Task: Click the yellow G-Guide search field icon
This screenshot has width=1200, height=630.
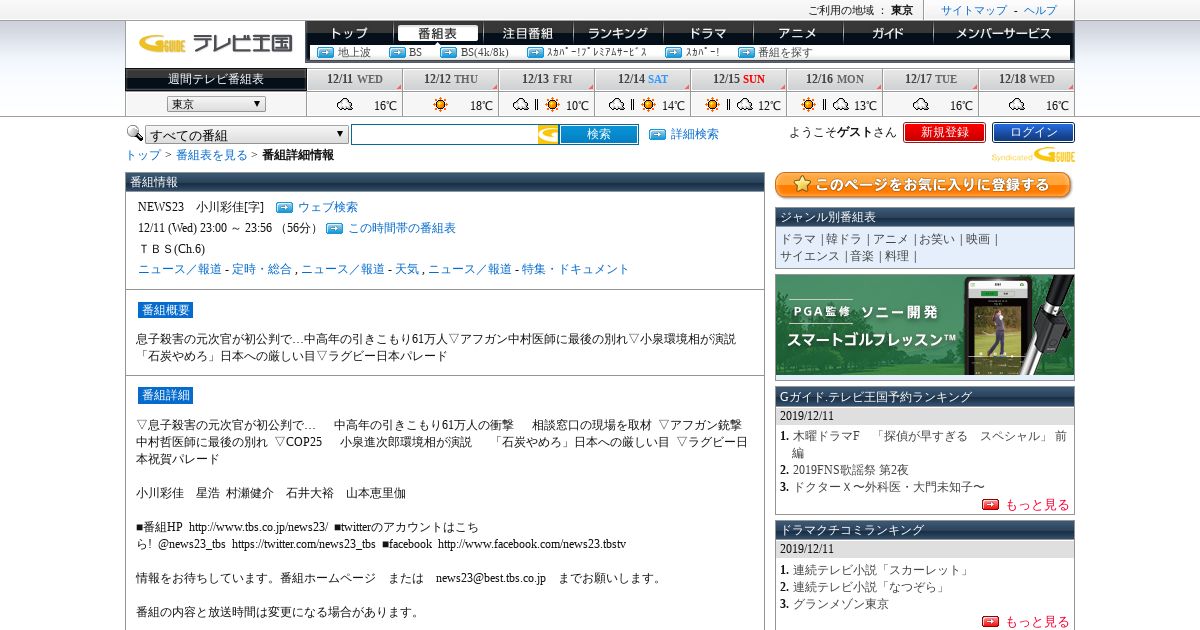Action: (x=548, y=134)
